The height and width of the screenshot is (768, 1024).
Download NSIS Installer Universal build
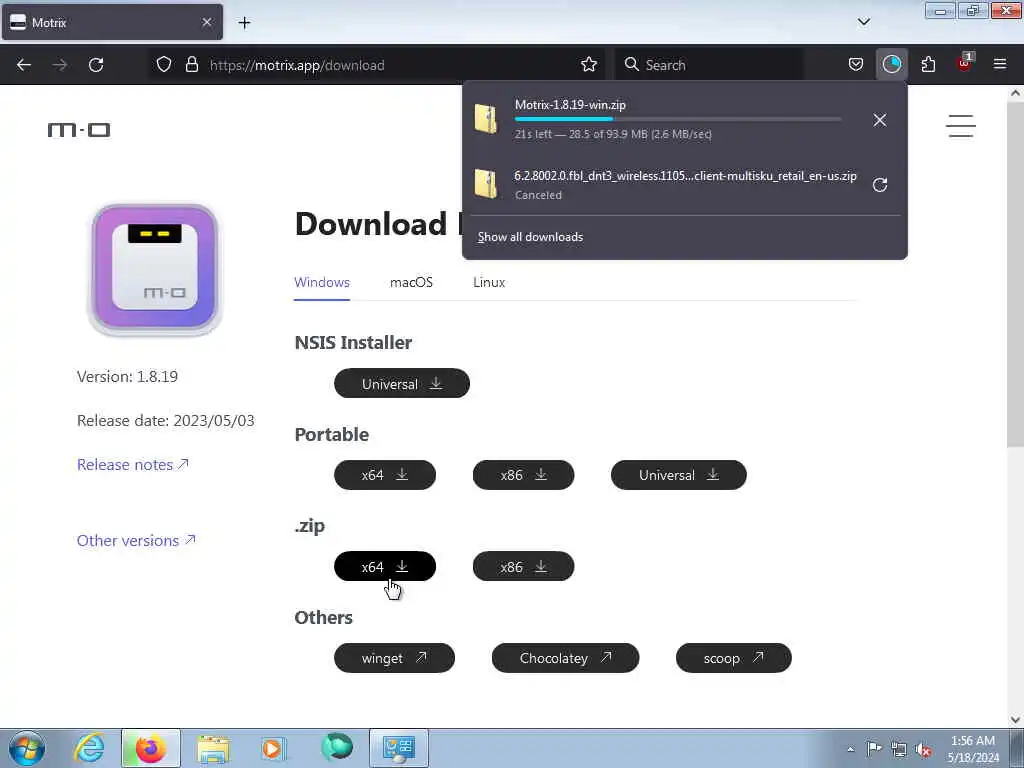pyautogui.click(x=402, y=383)
